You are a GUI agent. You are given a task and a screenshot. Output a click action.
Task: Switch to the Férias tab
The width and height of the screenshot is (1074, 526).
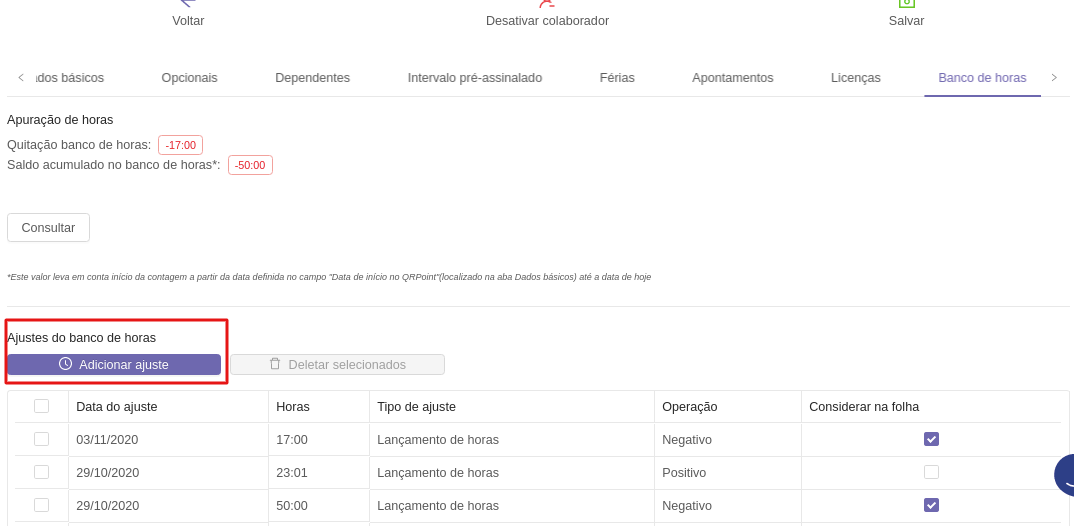coord(617,78)
